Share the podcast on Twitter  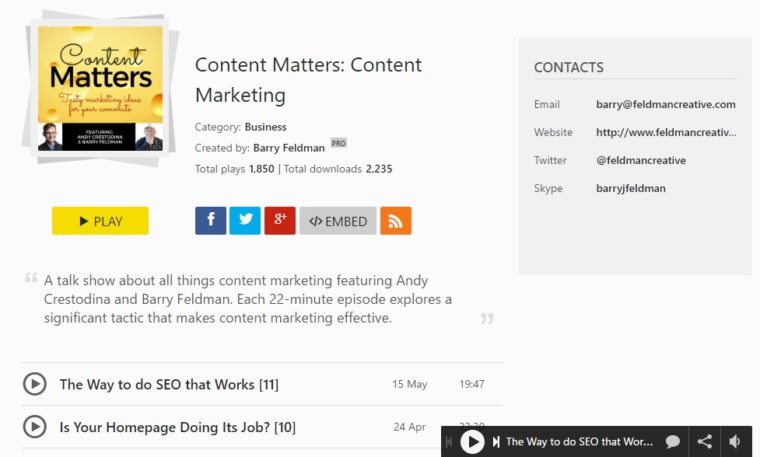[245, 221]
